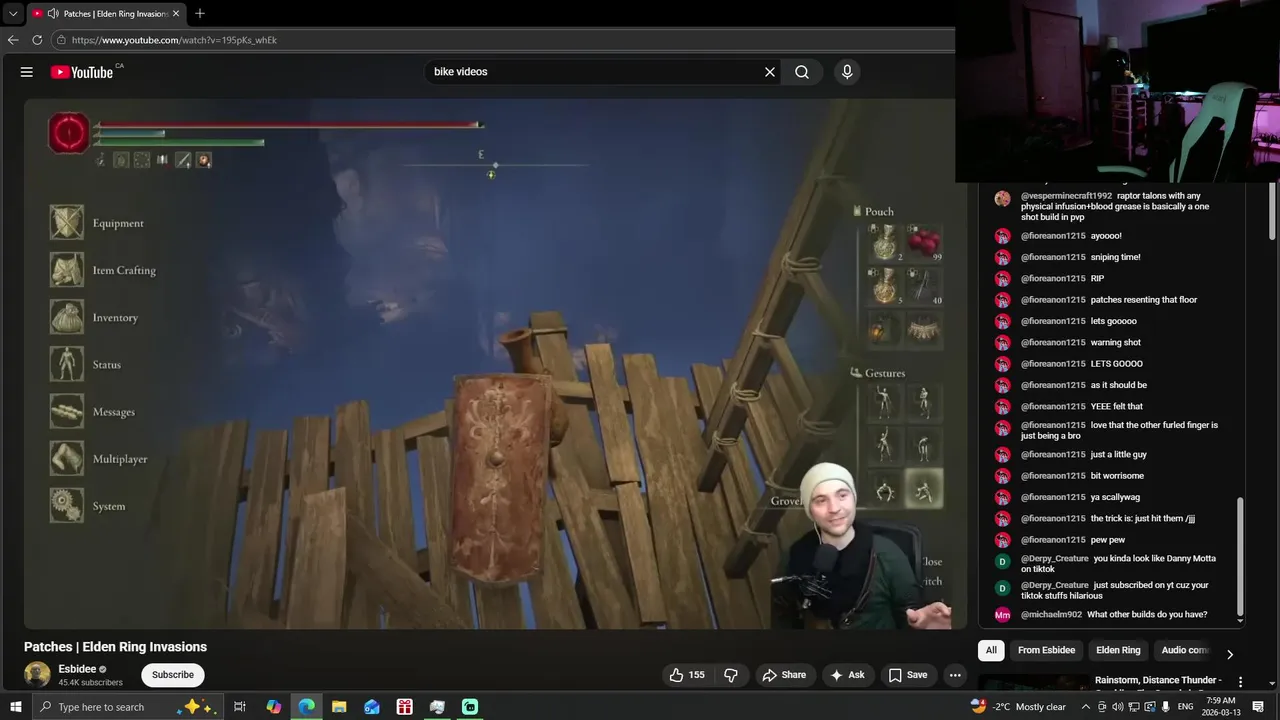Screen dimensions: 1280x720
Task: Select the browser address bar URL
Action: click(x=174, y=40)
